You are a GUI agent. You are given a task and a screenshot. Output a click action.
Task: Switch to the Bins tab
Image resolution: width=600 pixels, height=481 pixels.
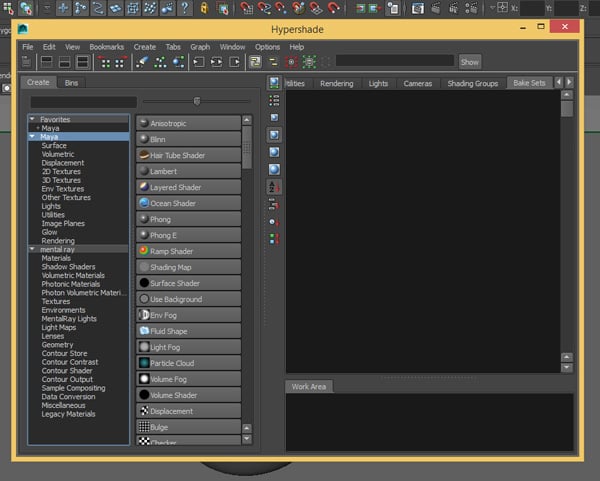[71, 83]
